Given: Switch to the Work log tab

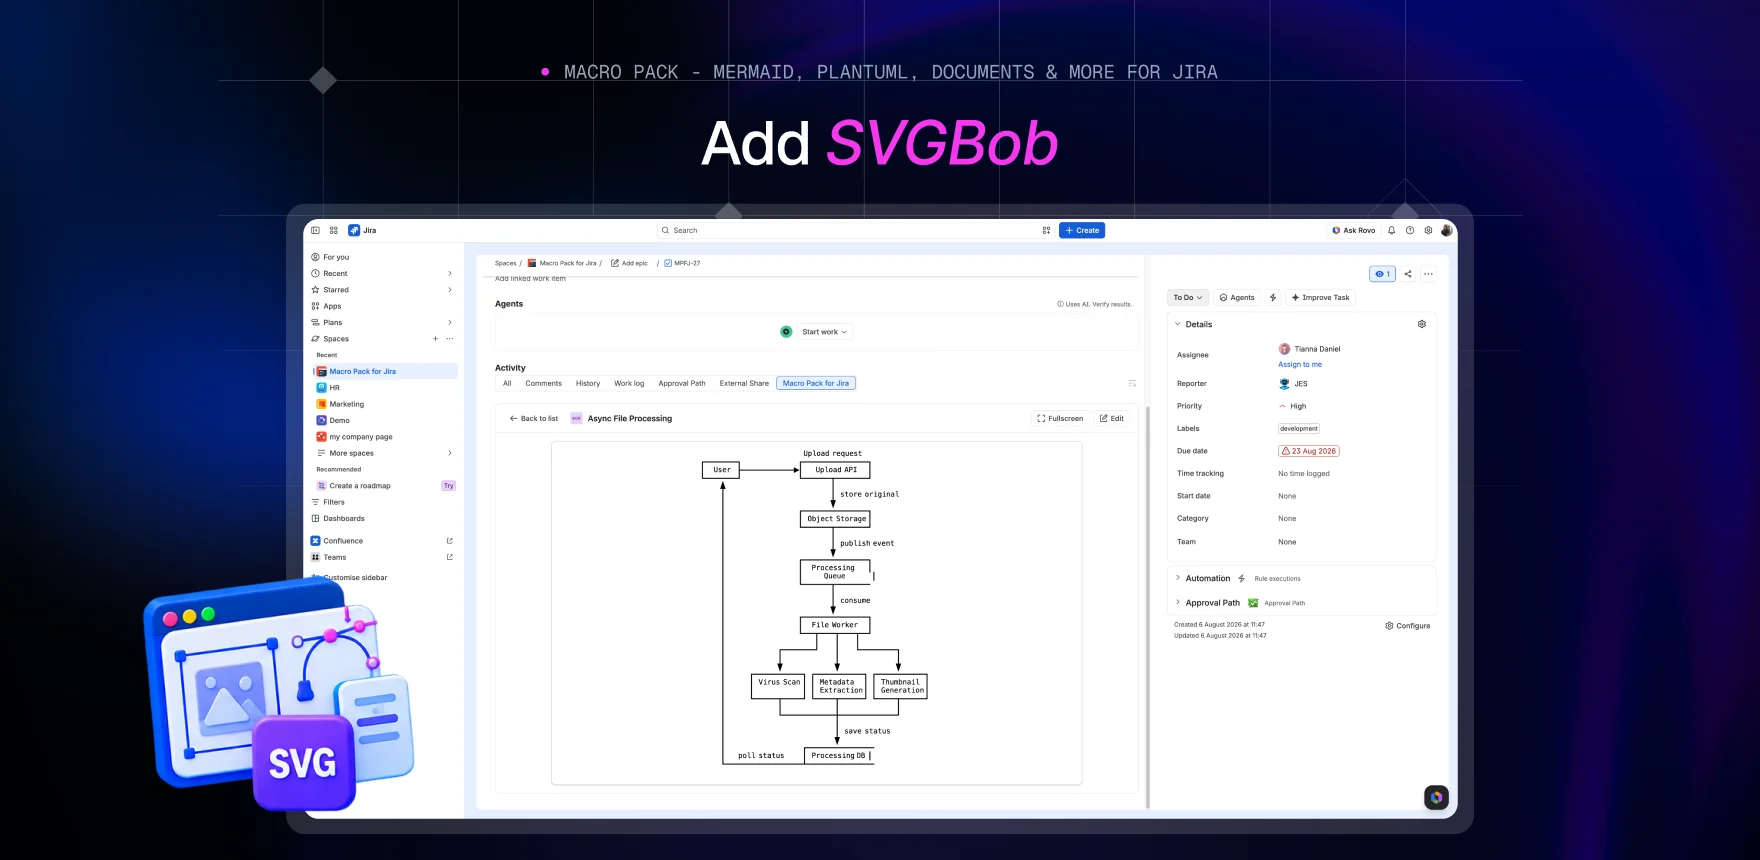Looking at the screenshot, I should (629, 383).
